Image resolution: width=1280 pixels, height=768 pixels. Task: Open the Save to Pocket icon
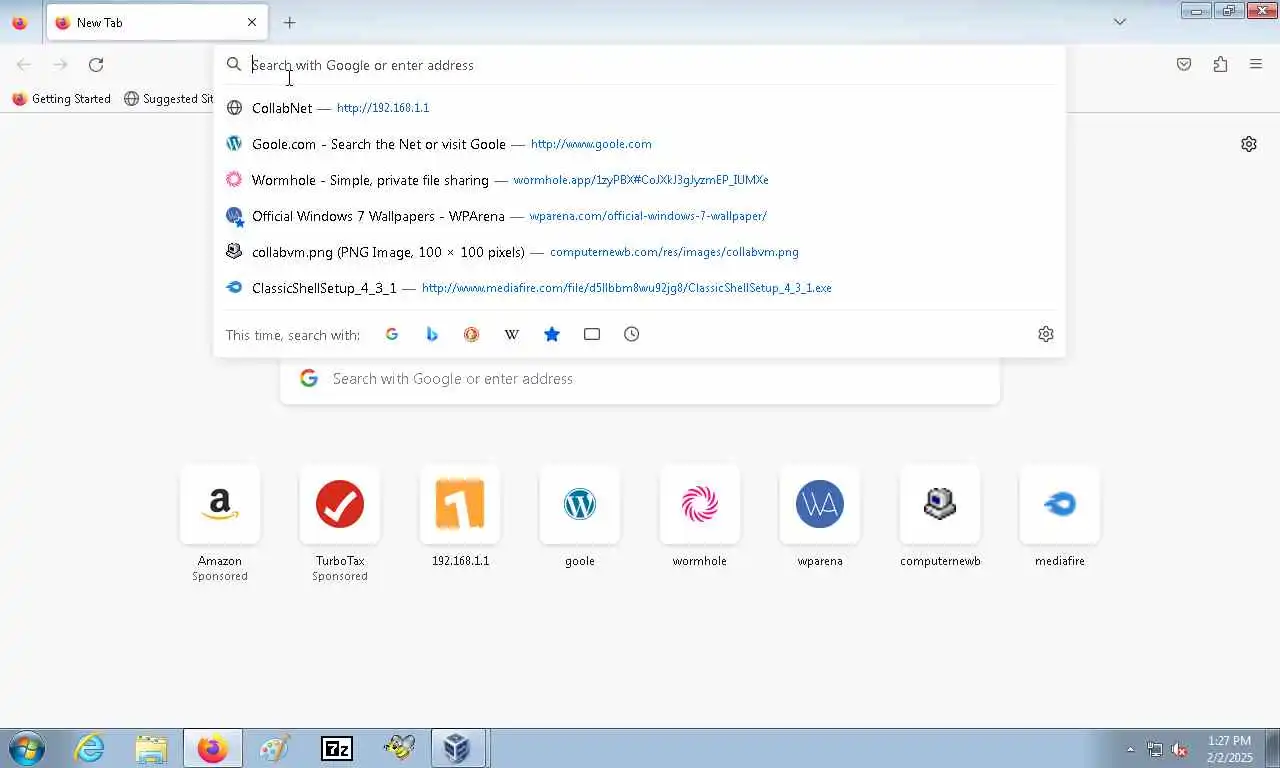click(x=1184, y=65)
